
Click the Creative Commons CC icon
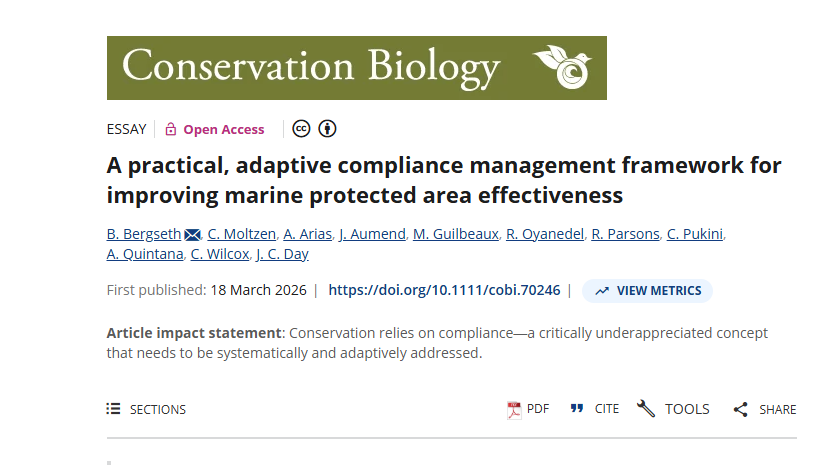coord(301,129)
